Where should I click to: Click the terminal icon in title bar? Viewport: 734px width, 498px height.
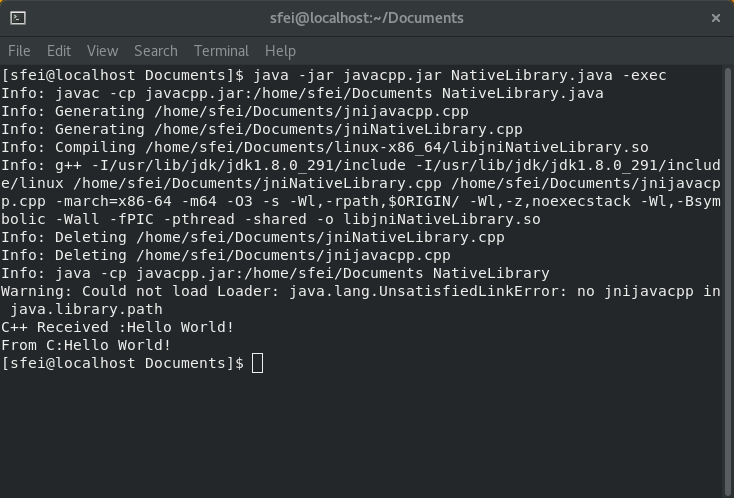click(18, 18)
